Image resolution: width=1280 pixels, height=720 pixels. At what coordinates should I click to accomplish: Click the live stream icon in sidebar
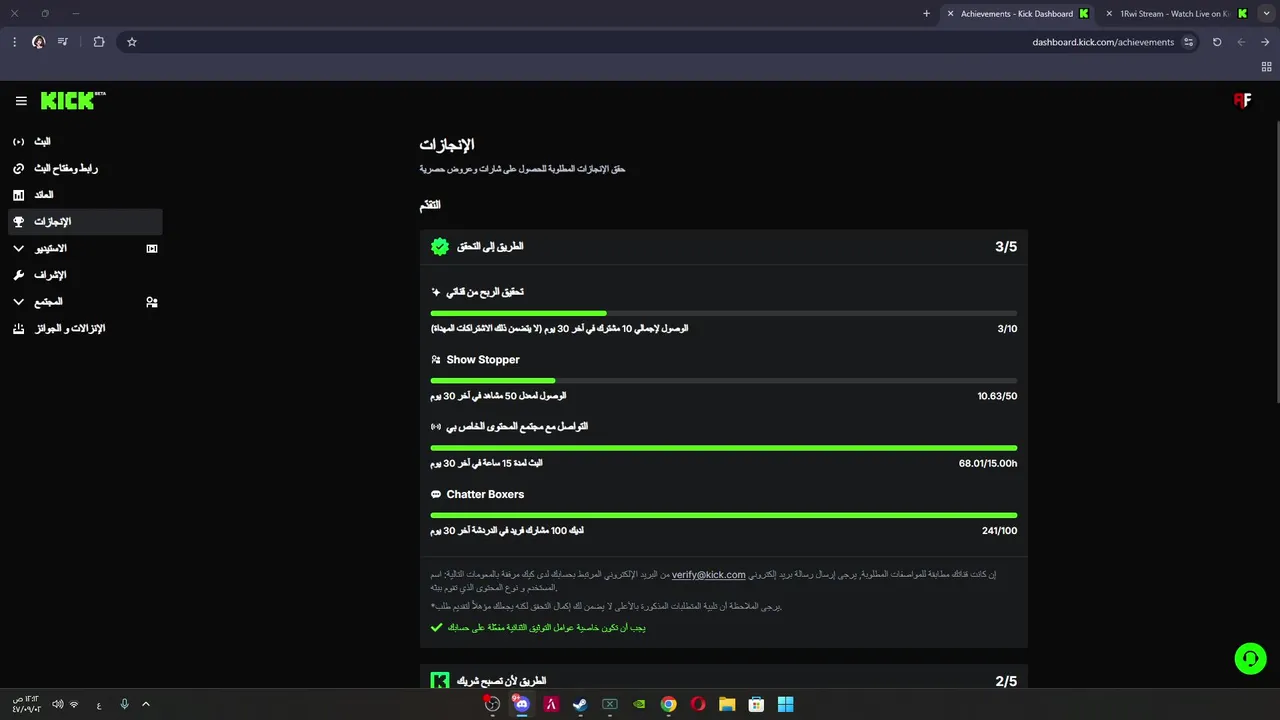(18, 142)
